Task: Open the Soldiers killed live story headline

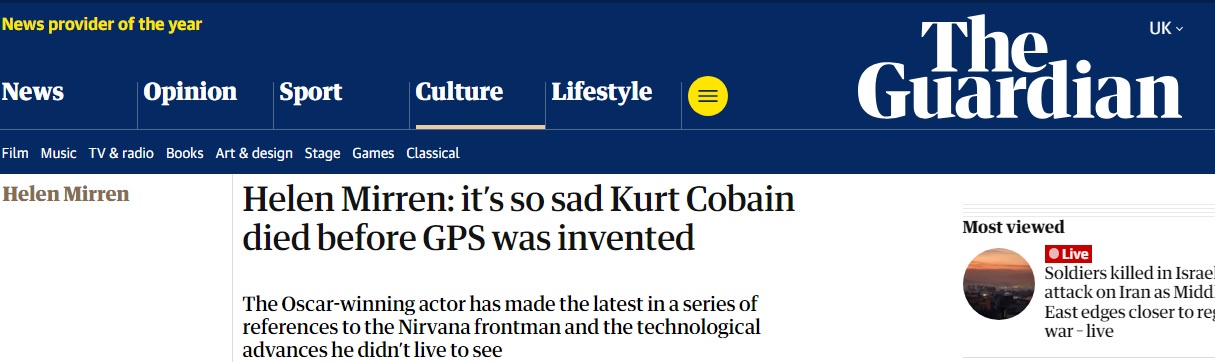Action: [x=1130, y=302]
